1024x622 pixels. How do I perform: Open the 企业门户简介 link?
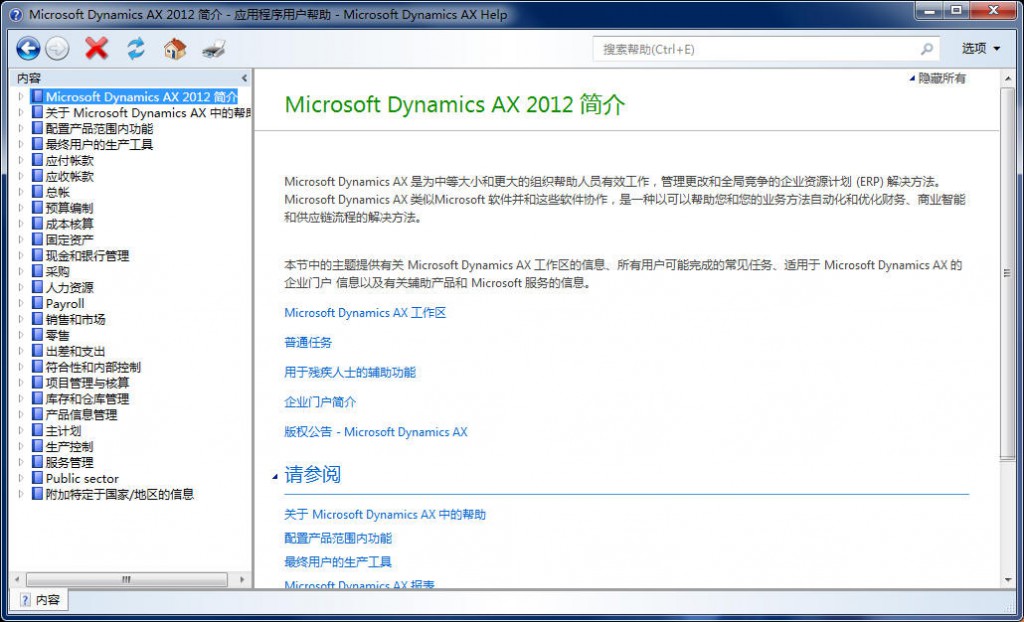tap(320, 402)
